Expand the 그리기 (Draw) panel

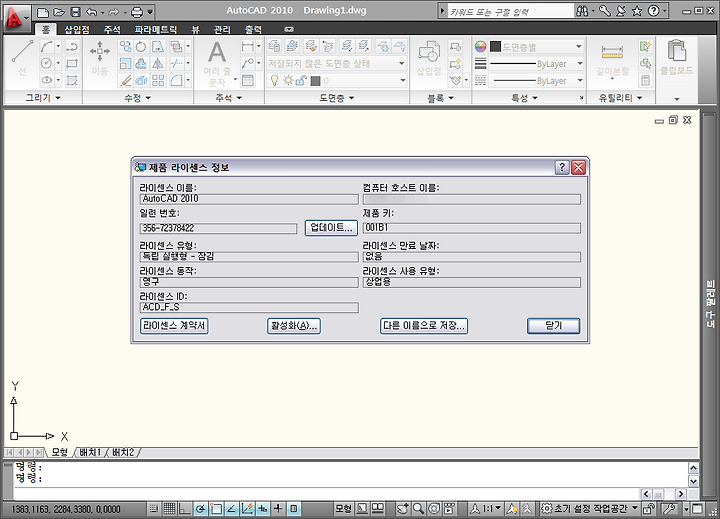tap(43, 98)
